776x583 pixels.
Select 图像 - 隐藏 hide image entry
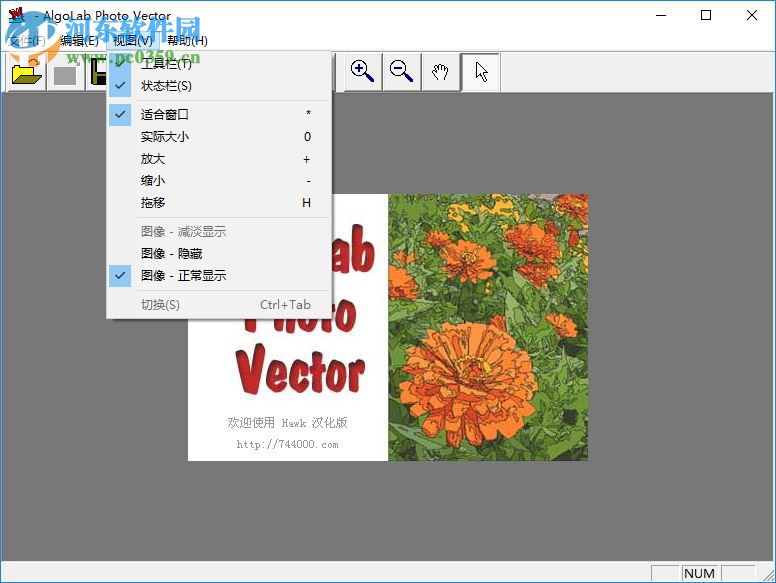coord(219,254)
